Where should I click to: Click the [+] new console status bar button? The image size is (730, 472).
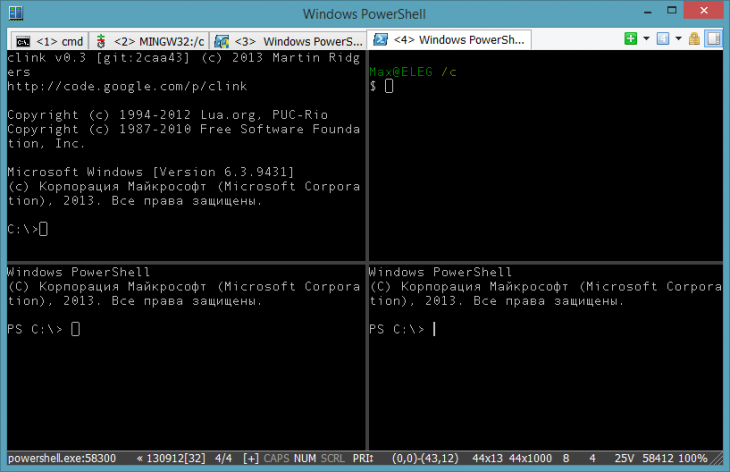250,458
